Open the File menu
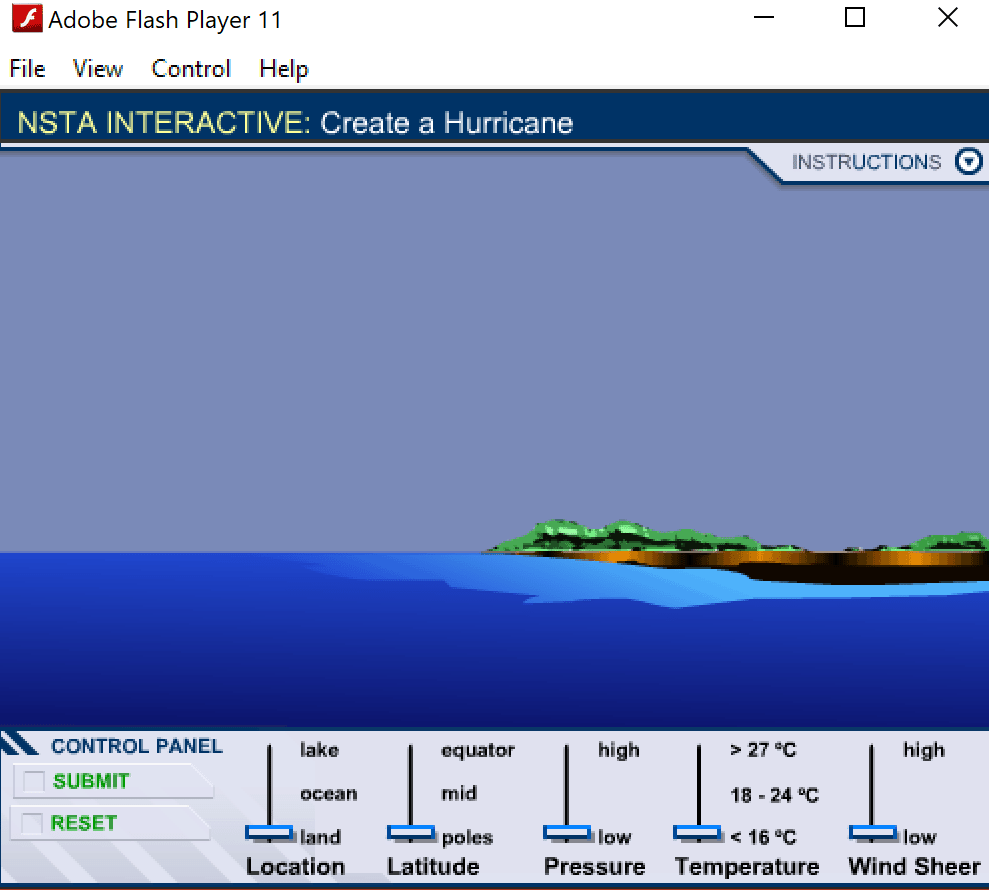The width and height of the screenshot is (989, 890). point(26,69)
